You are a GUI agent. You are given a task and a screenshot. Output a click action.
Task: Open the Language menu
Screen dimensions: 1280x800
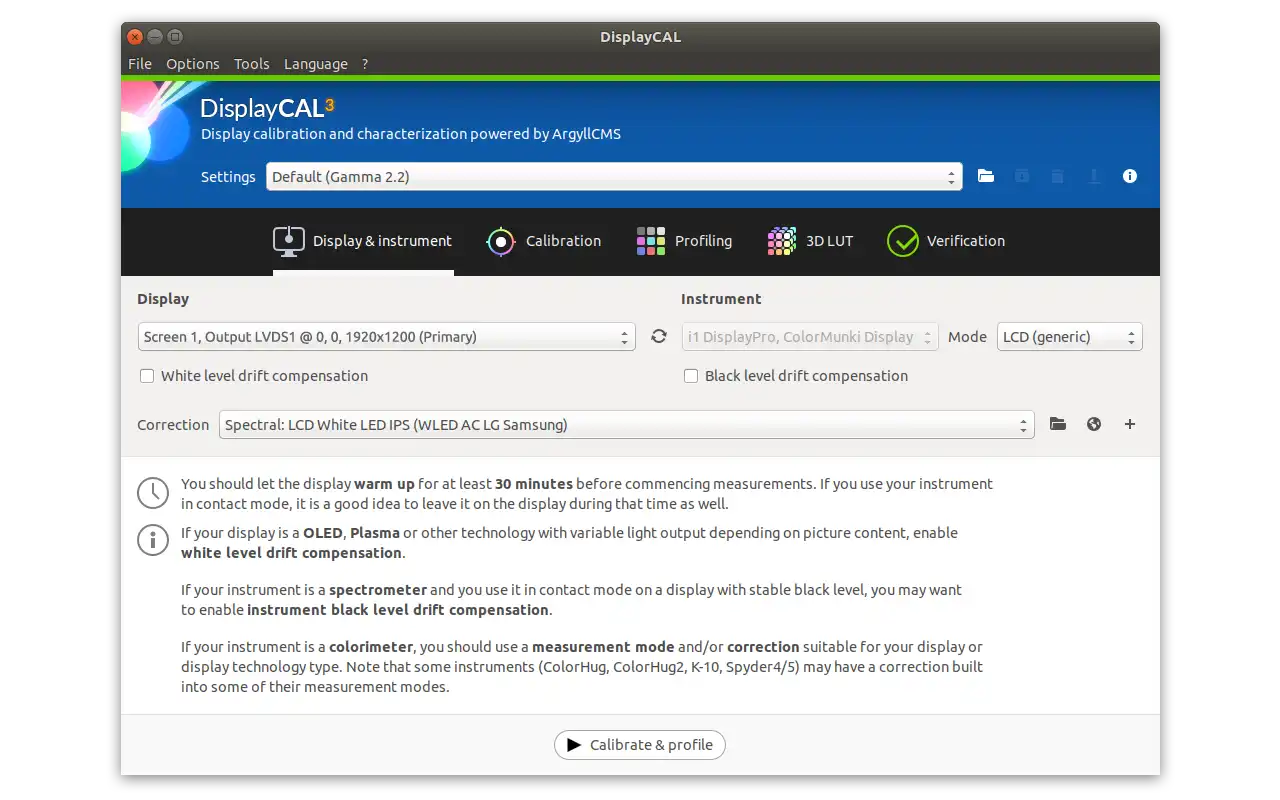pos(316,64)
